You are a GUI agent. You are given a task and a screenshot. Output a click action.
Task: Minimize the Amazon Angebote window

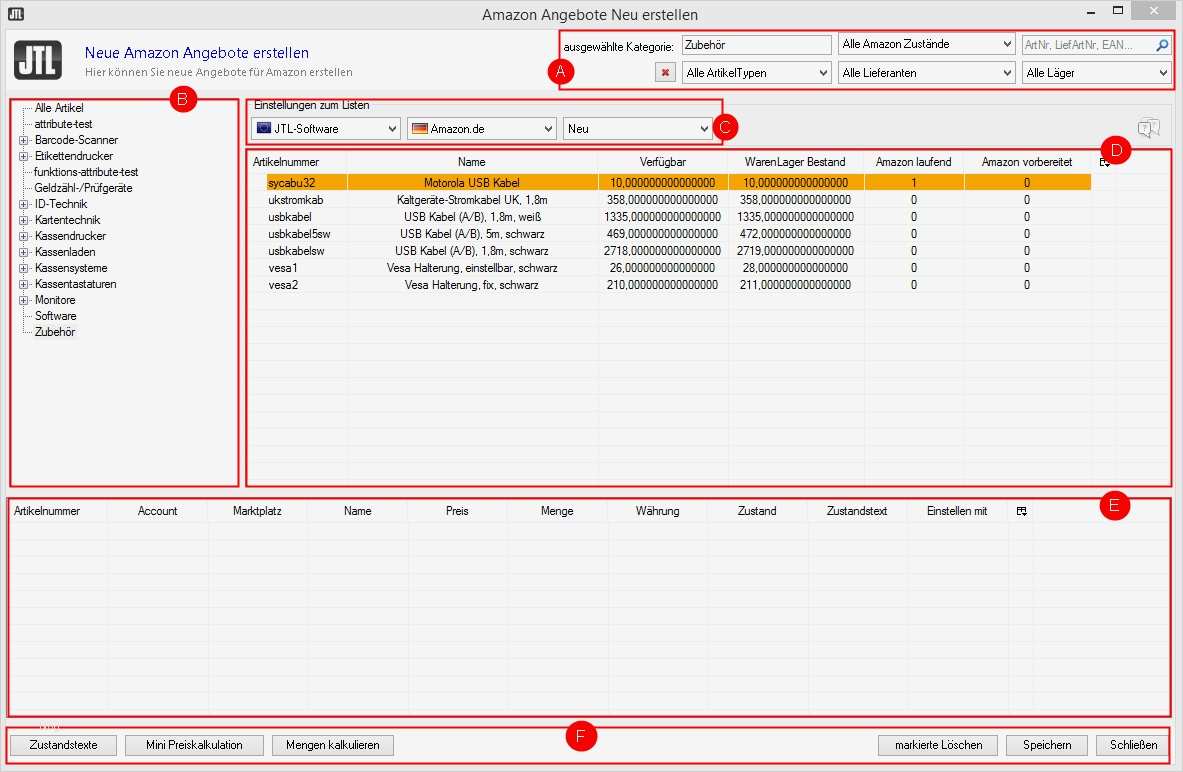(1091, 11)
